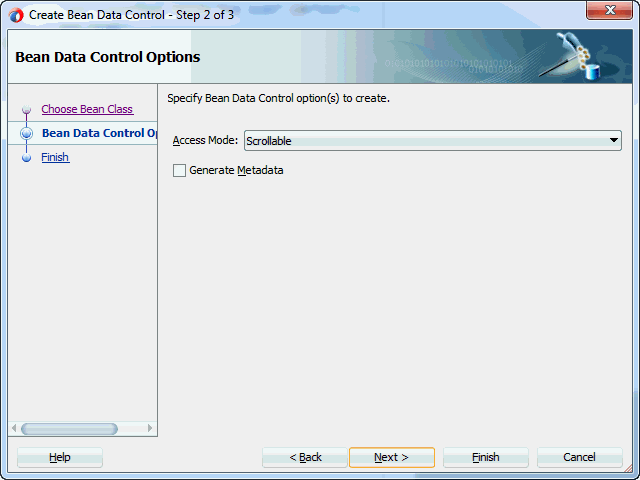Open Help for this dialog

click(x=60, y=457)
